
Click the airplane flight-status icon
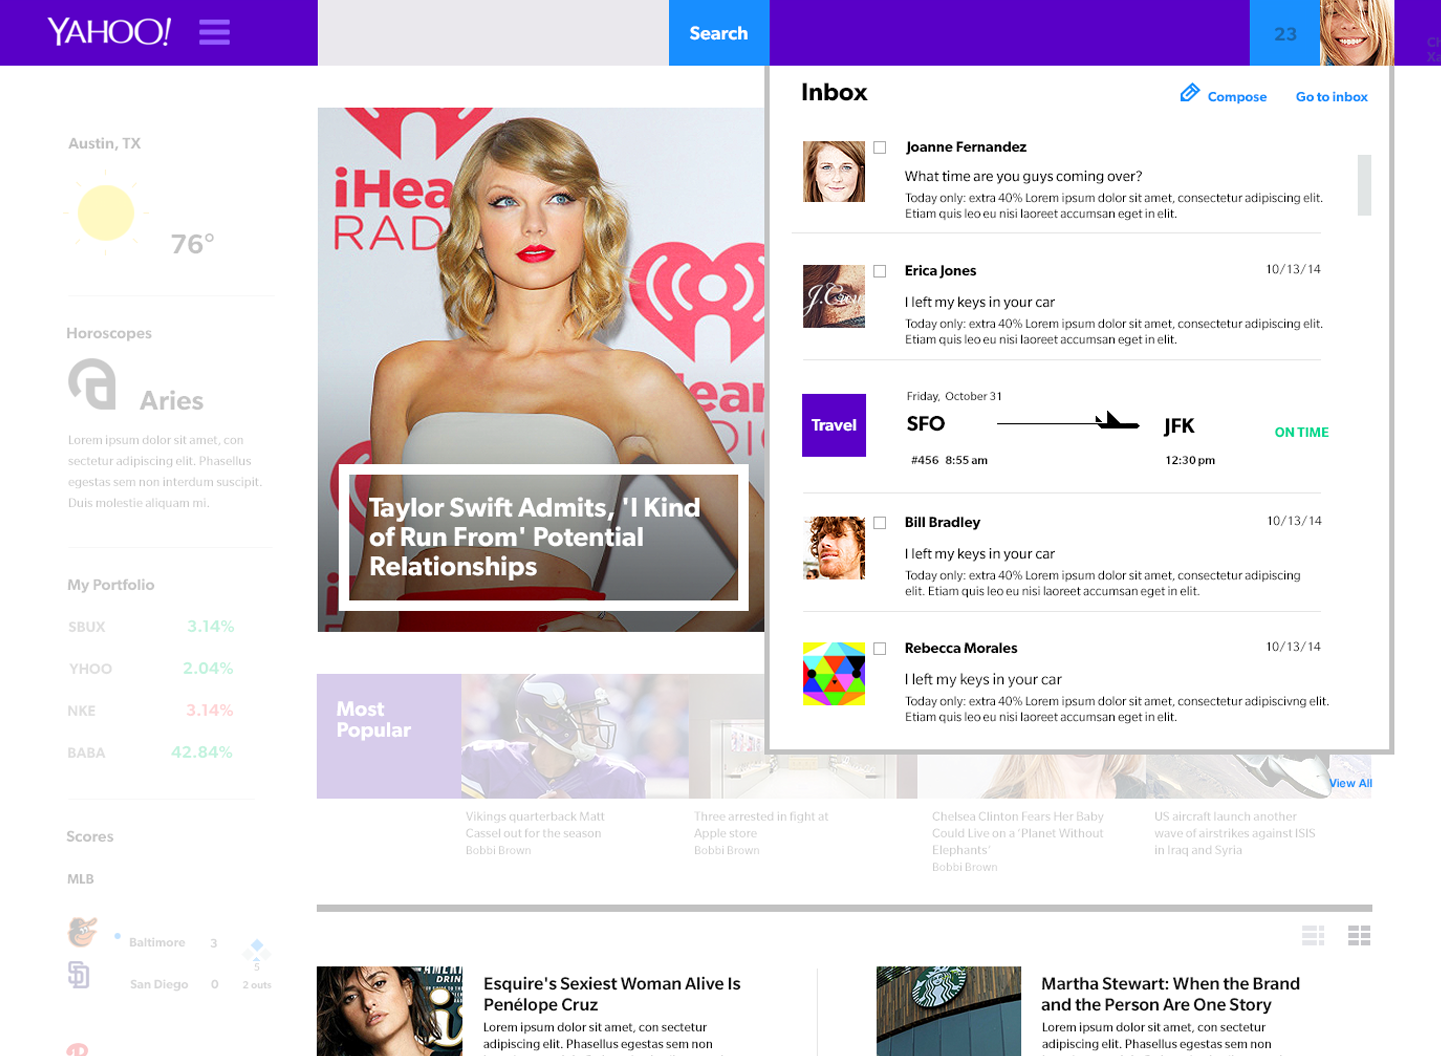tap(1117, 421)
